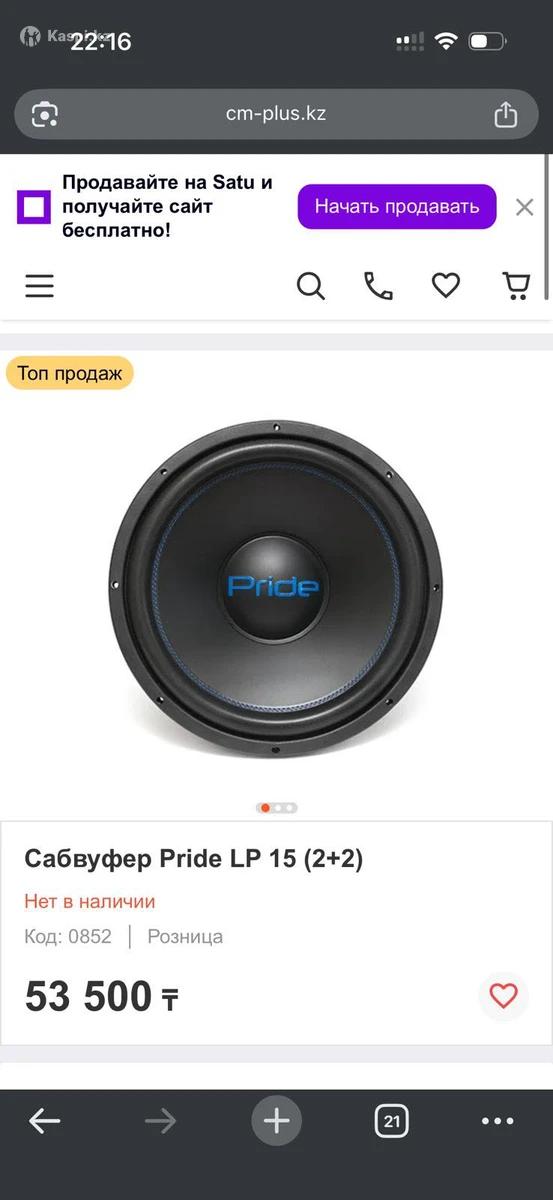Screen dimensions: 553x1200
Task: Tap the camera lens search icon
Action: [45, 114]
